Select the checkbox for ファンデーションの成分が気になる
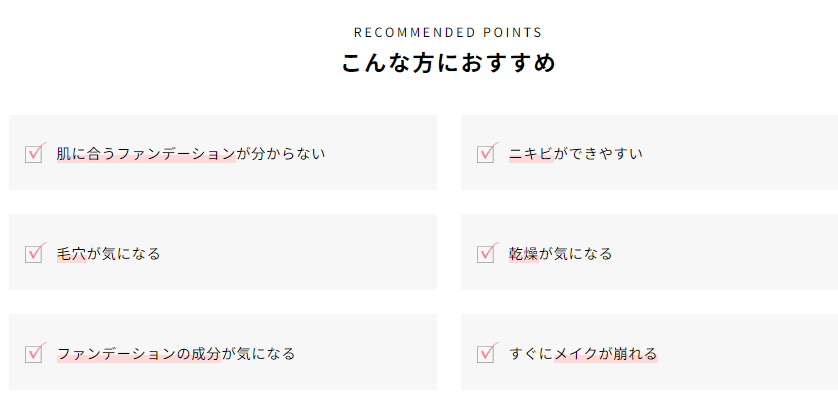Screen dimensions: 838x398 [x=35, y=353]
